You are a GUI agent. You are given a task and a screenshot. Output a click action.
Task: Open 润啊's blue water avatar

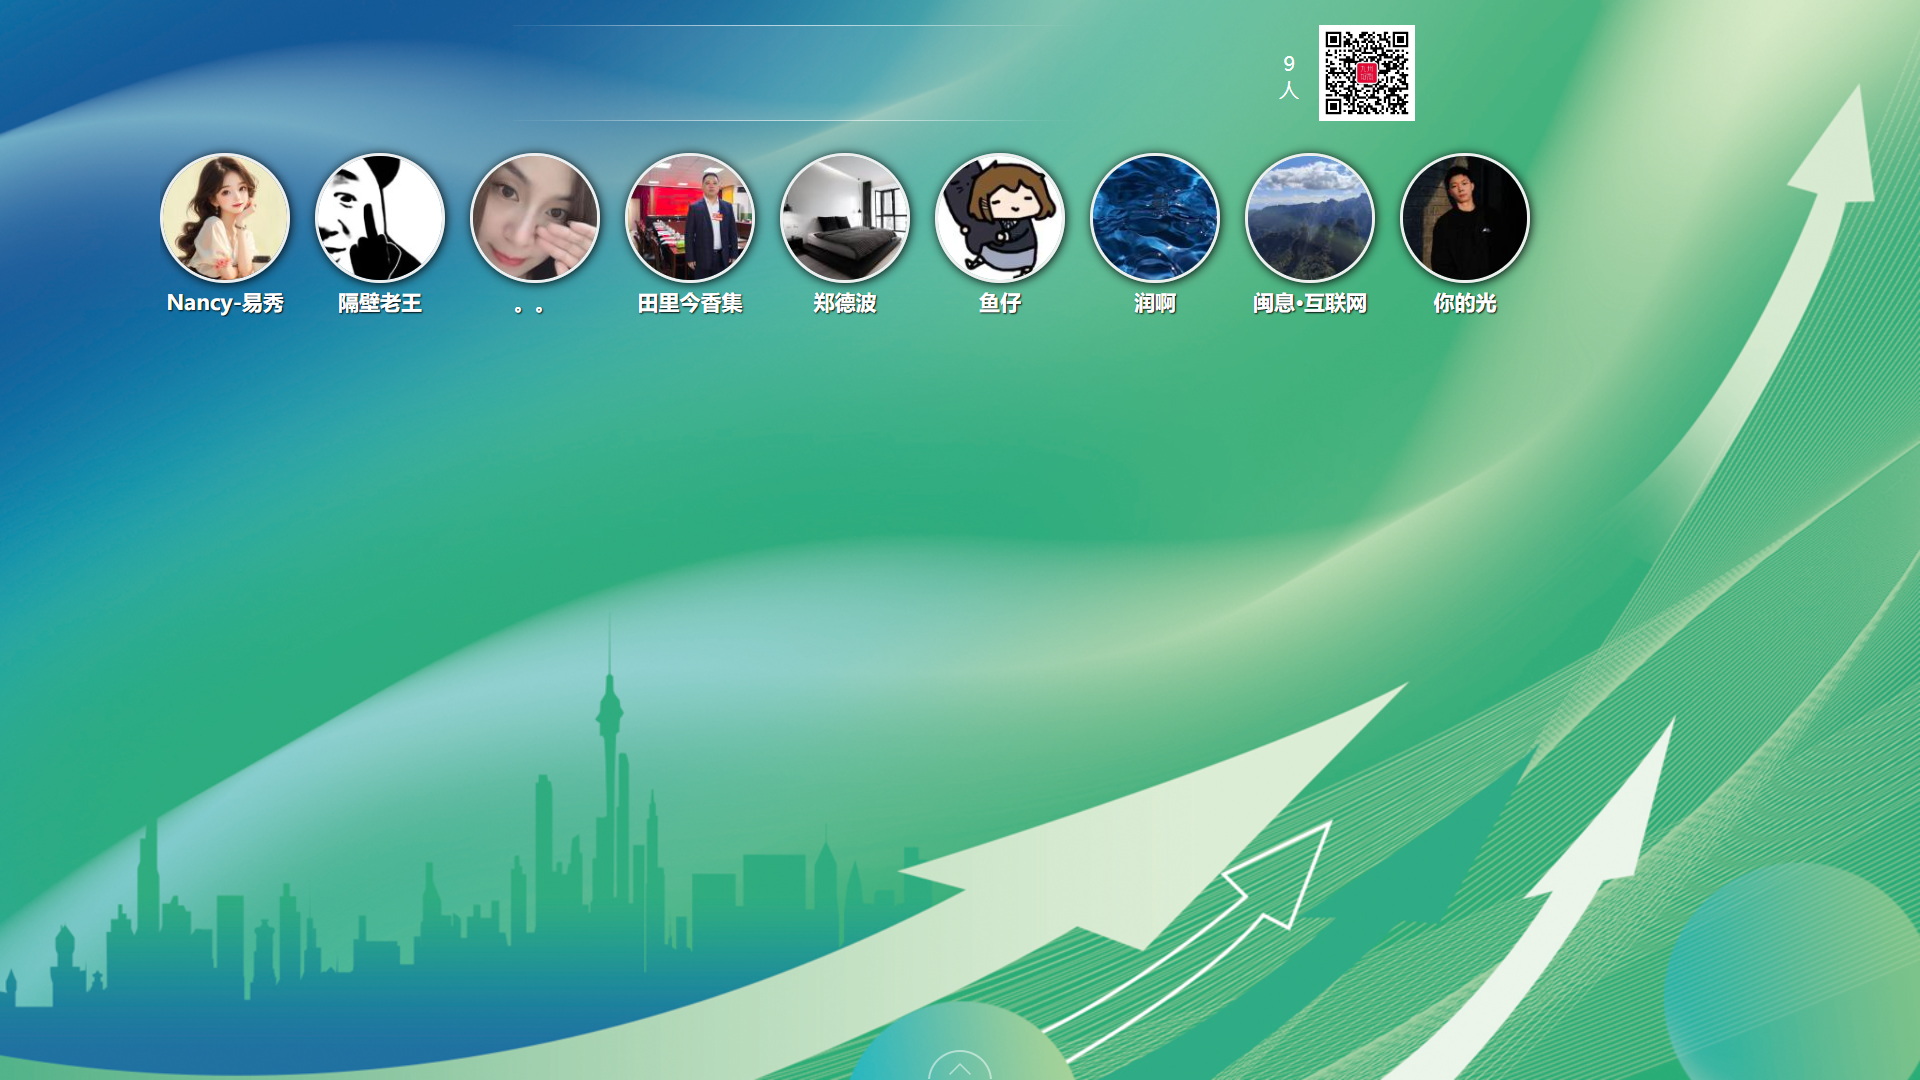click(x=1155, y=218)
